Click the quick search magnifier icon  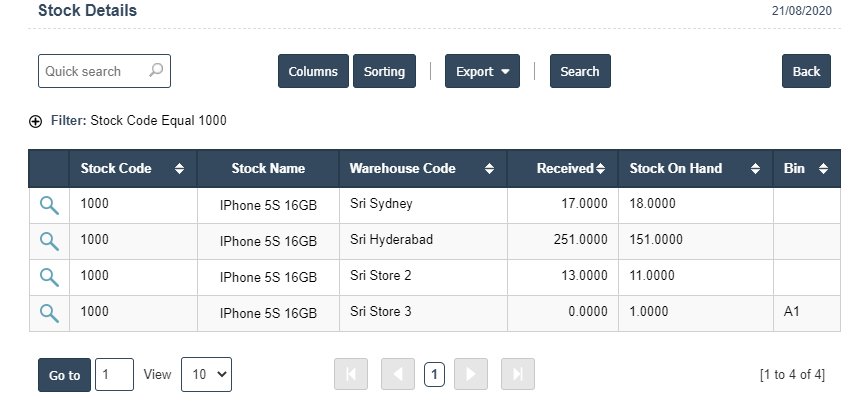(x=155, y=71)
